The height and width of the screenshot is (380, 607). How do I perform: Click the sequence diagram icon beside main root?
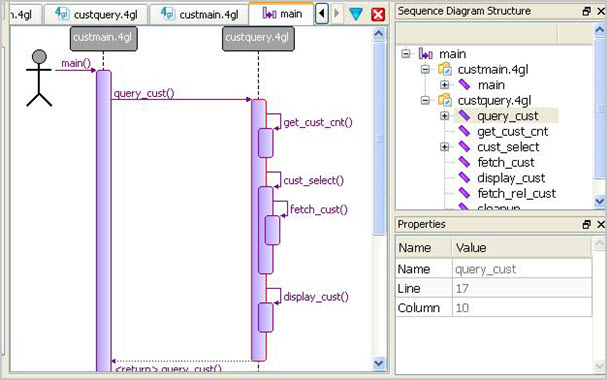click(x=425, y=54)
